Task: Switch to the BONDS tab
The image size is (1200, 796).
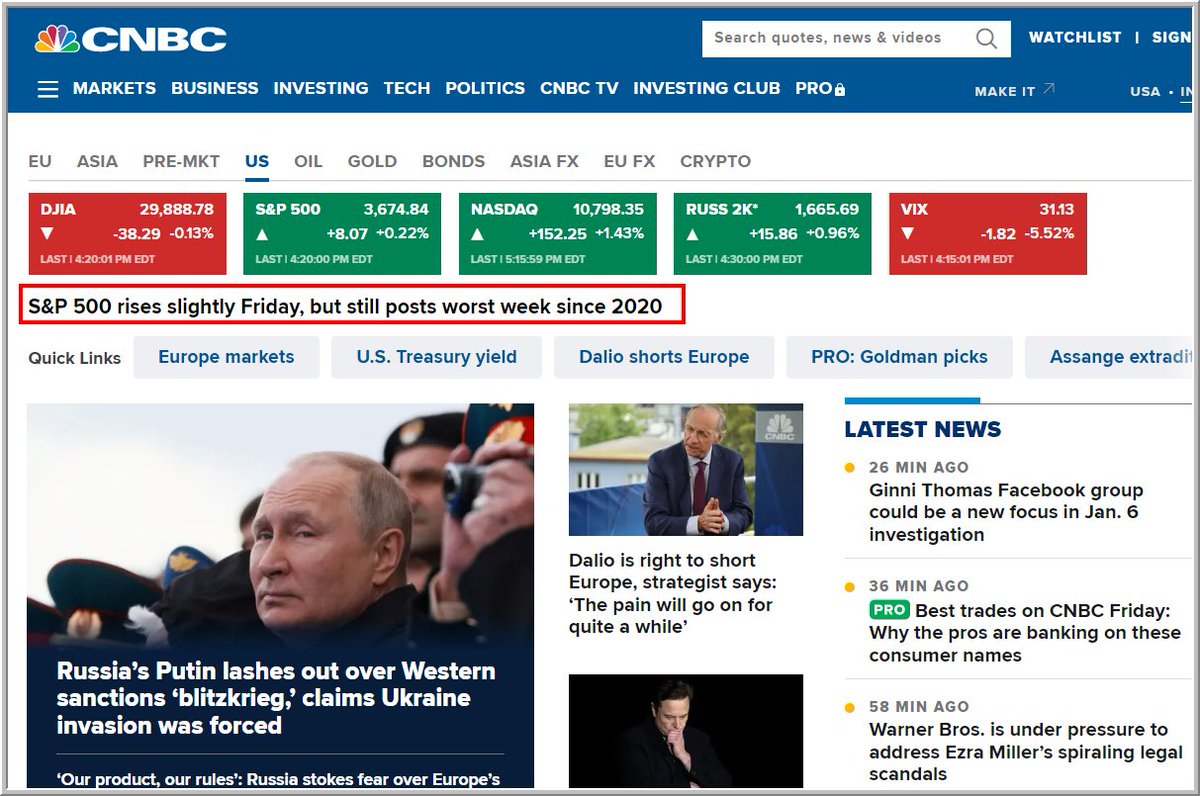Action: coord(453,161)
